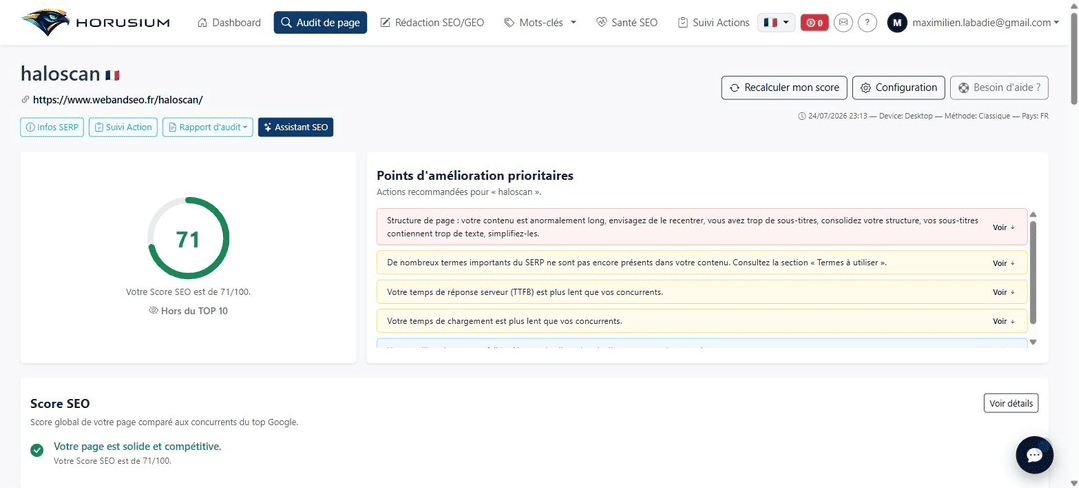Click the priority list scroll down arrow
1079x488 pixels.
(1032, 342)
